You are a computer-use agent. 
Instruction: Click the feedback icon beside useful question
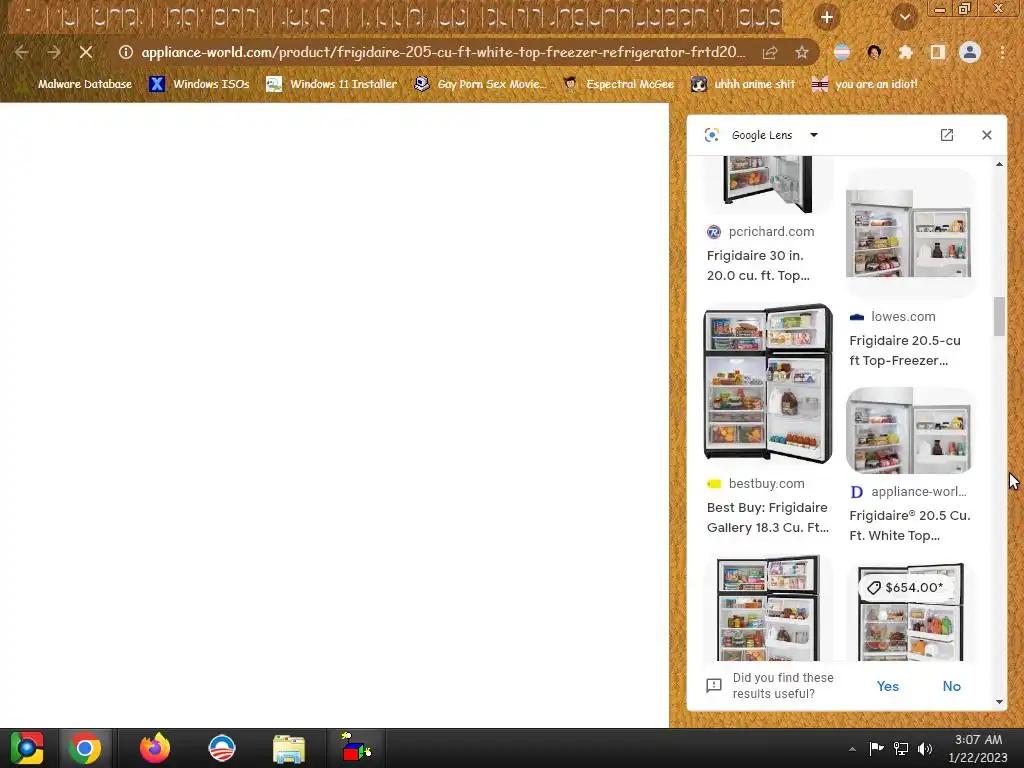pos(714,686)
